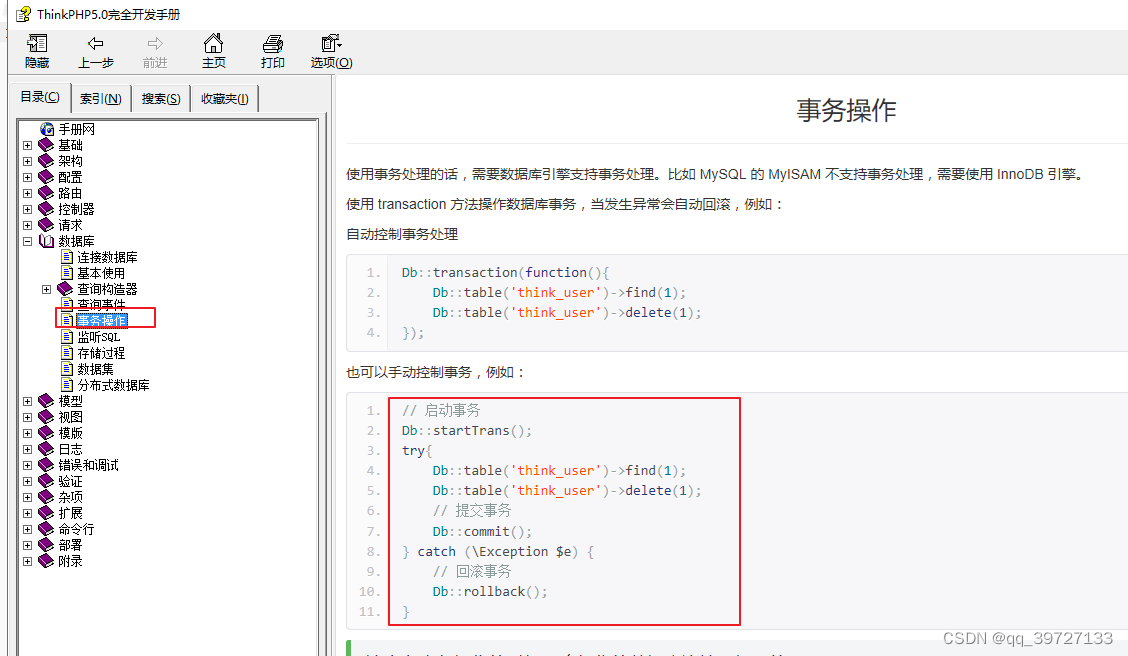Viewport: 1128px width, 656px height.
Task: Click the book icon beside 日志
Action: 46,449
